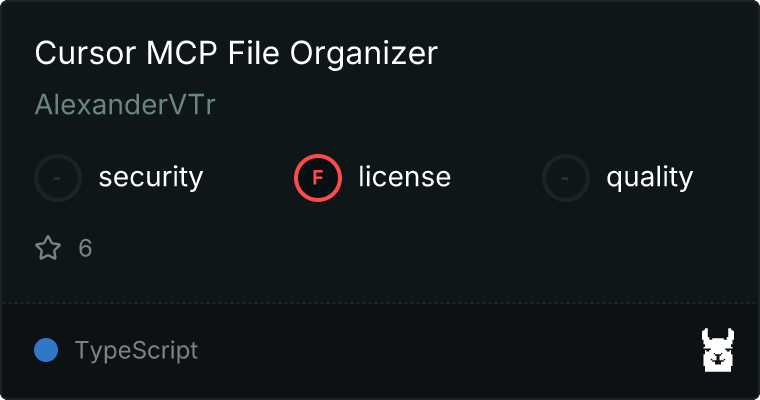Click the quality label
760x400 pixels.
(x=649, y=177)
